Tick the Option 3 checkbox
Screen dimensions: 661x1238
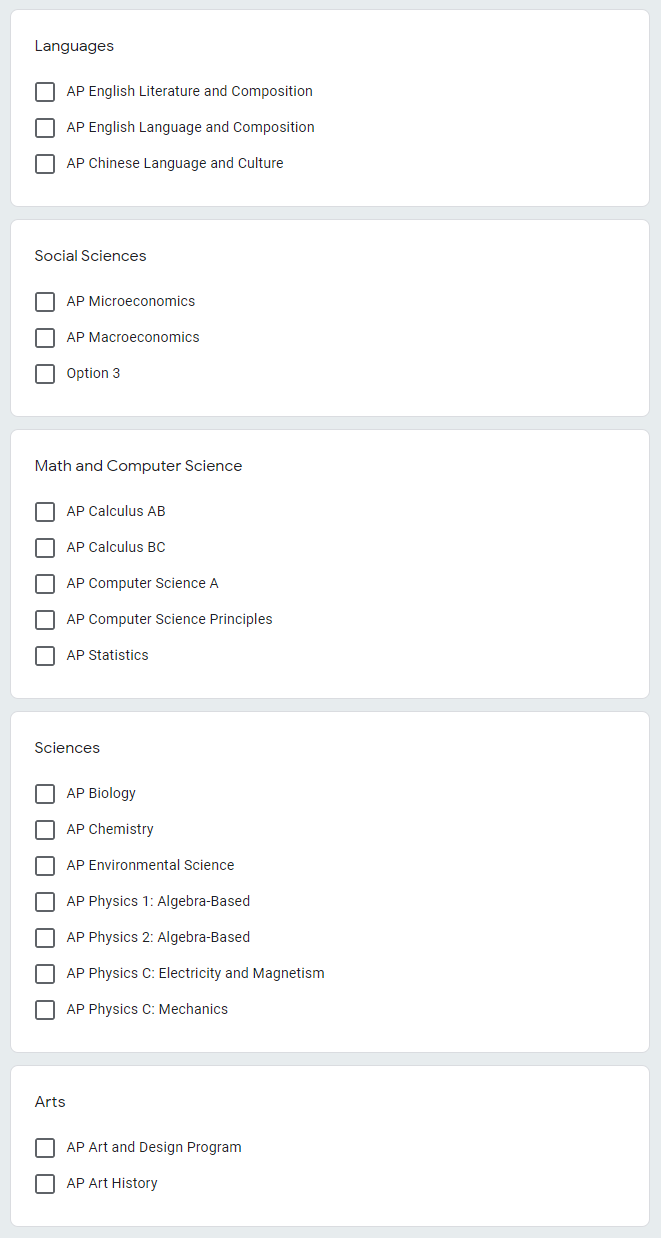coord(45,374)
